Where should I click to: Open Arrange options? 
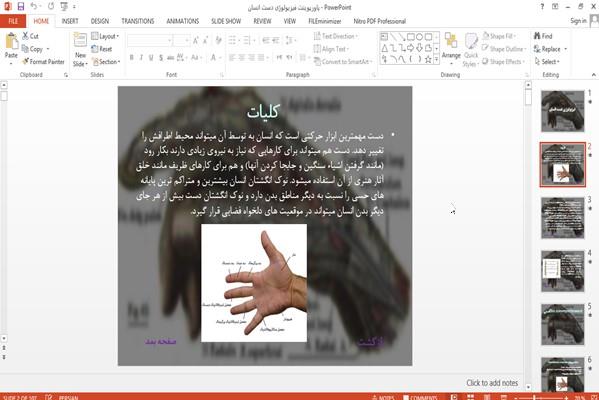[x=451, y=49]
